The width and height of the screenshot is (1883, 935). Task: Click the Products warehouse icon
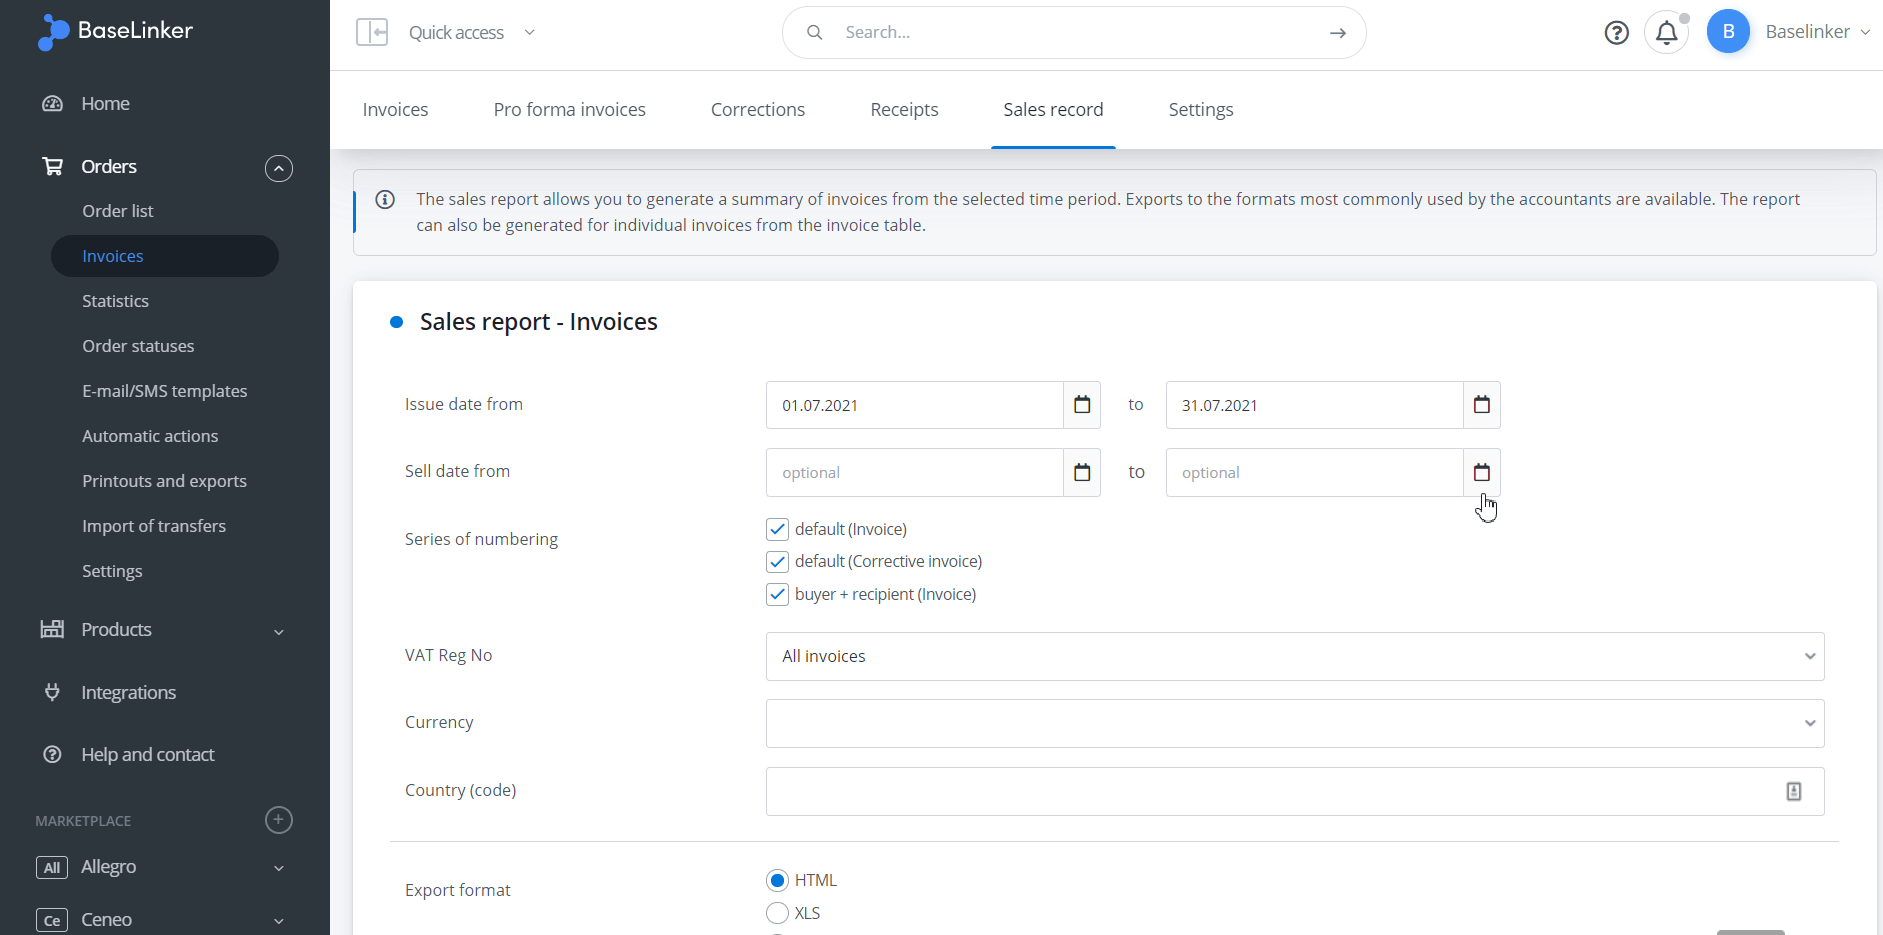pos(52,629)
